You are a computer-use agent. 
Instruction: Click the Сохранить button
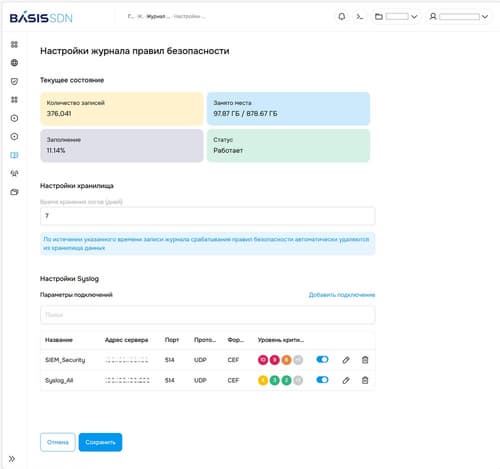pos(100,442)
